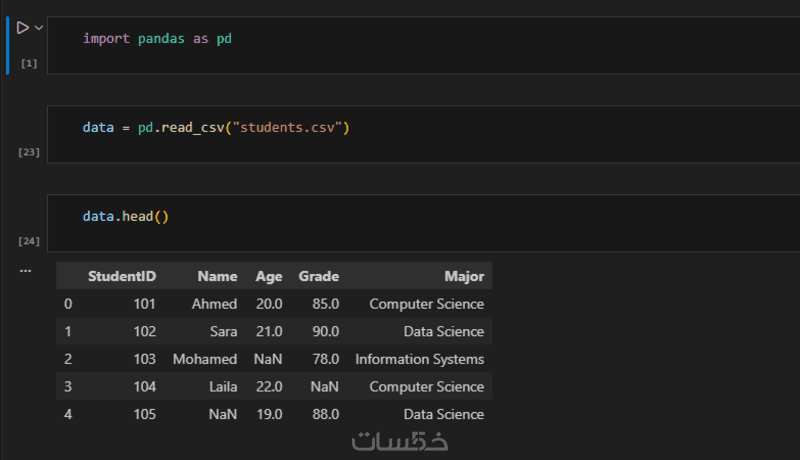Viewport: 800px width, 460px height.
Task: Click execution count label [23]
Action: click(29, 152)
